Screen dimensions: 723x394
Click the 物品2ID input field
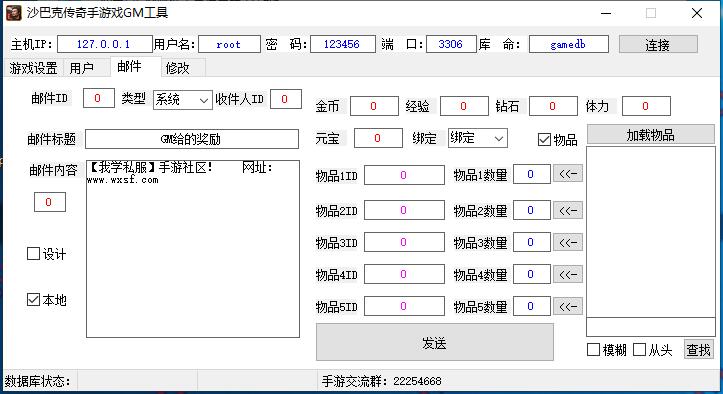tap(404, 210)
